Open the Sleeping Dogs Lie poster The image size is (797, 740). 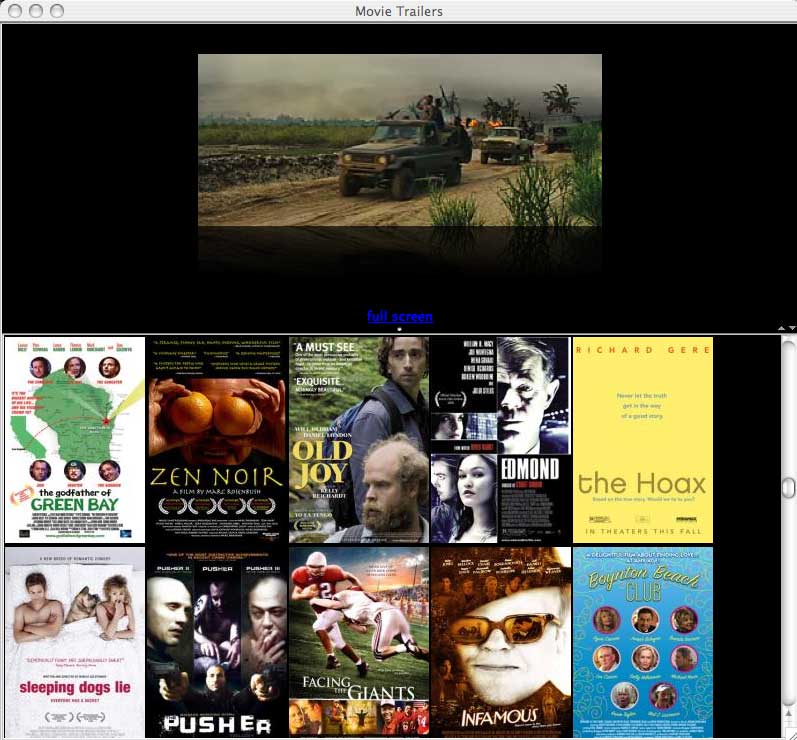(75, 642)
